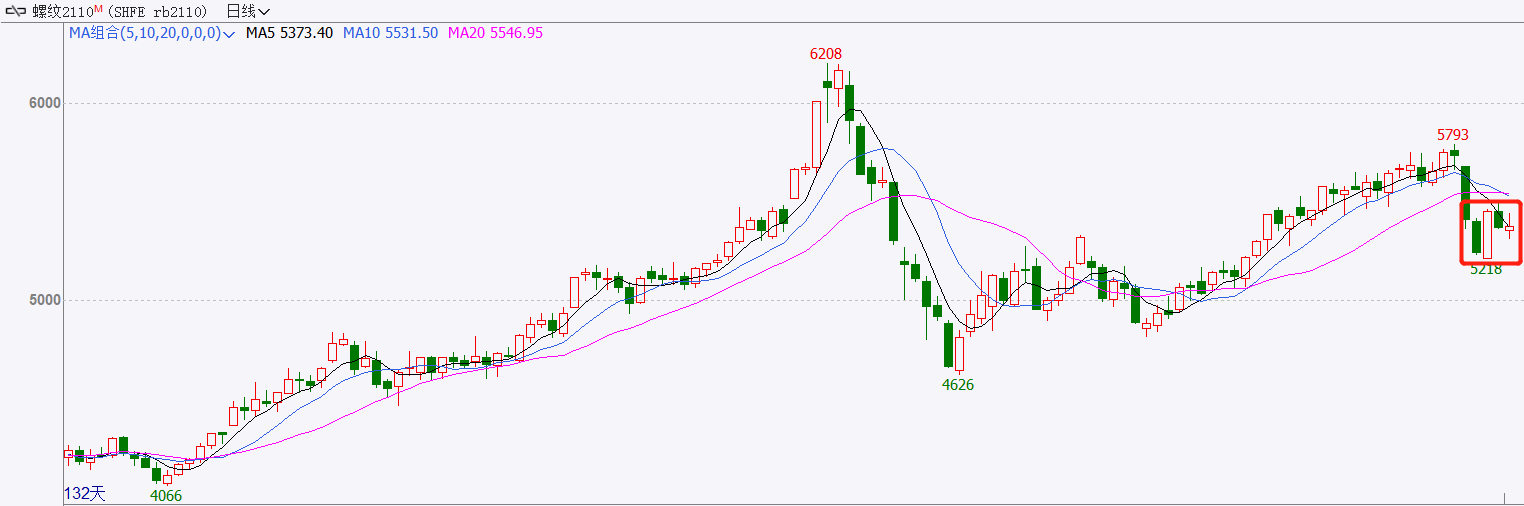This screenshot has height=506, width=1524.
Task: Select the MA5 5373.40 indicator label
Action: pyautogui.click(x=289, y=33)
